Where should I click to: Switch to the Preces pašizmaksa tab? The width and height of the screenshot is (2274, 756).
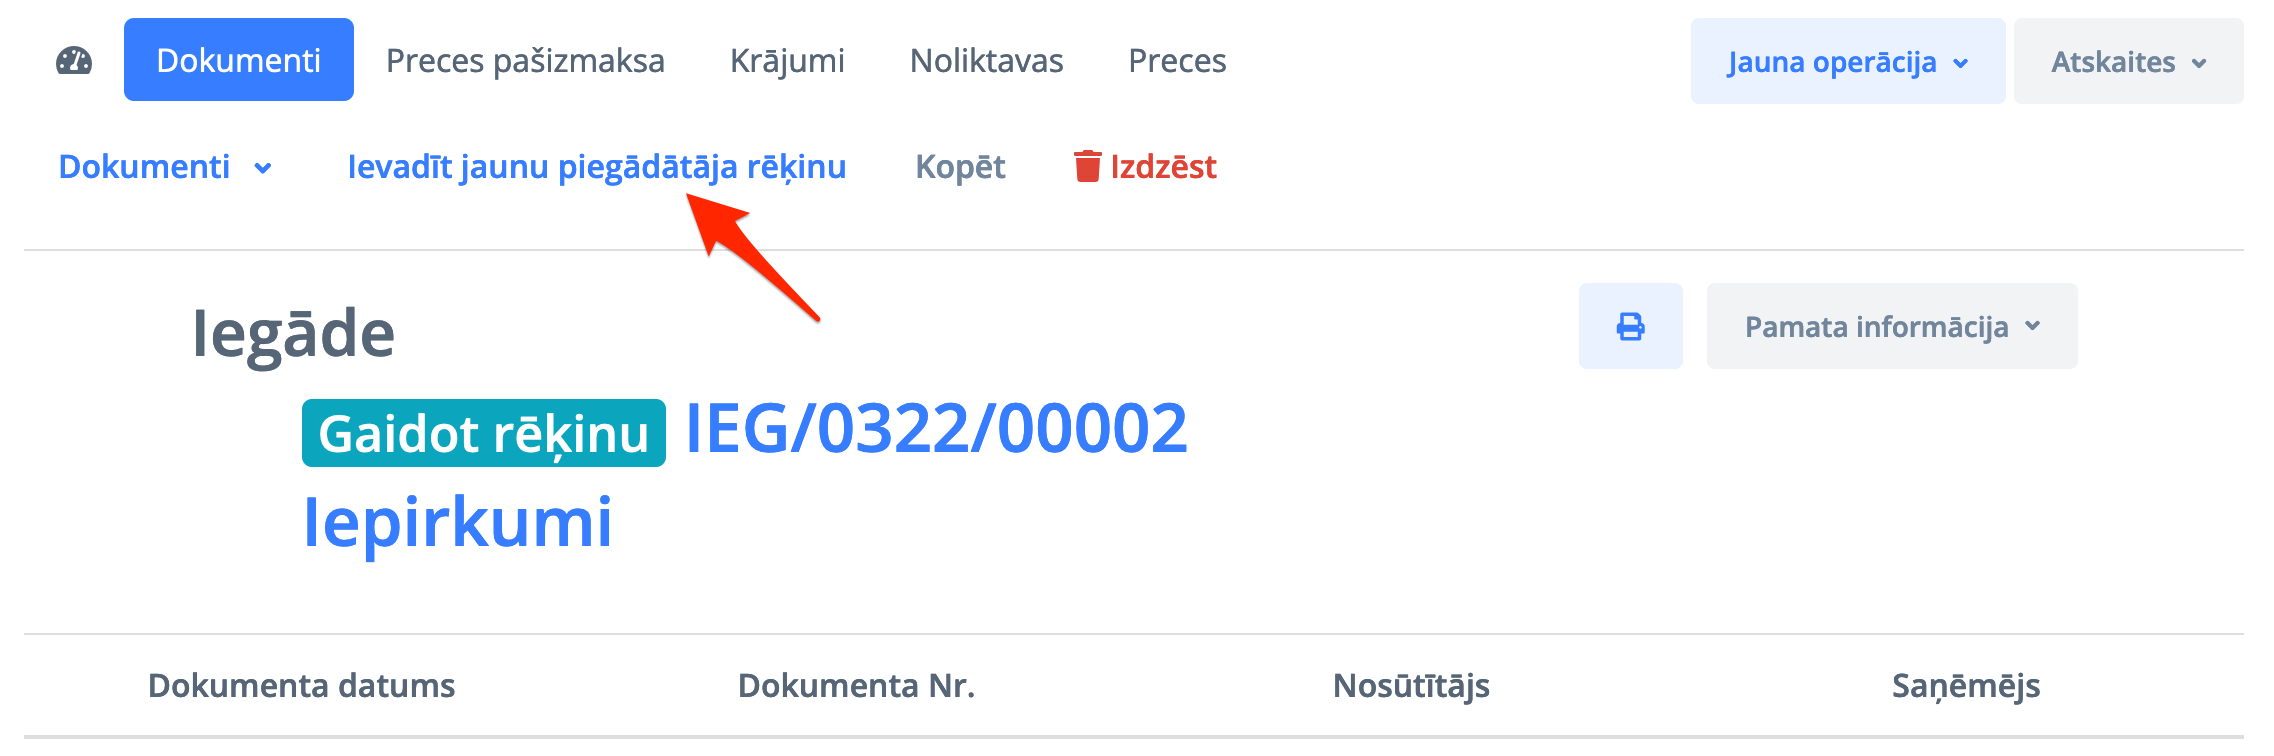[525, 61]
